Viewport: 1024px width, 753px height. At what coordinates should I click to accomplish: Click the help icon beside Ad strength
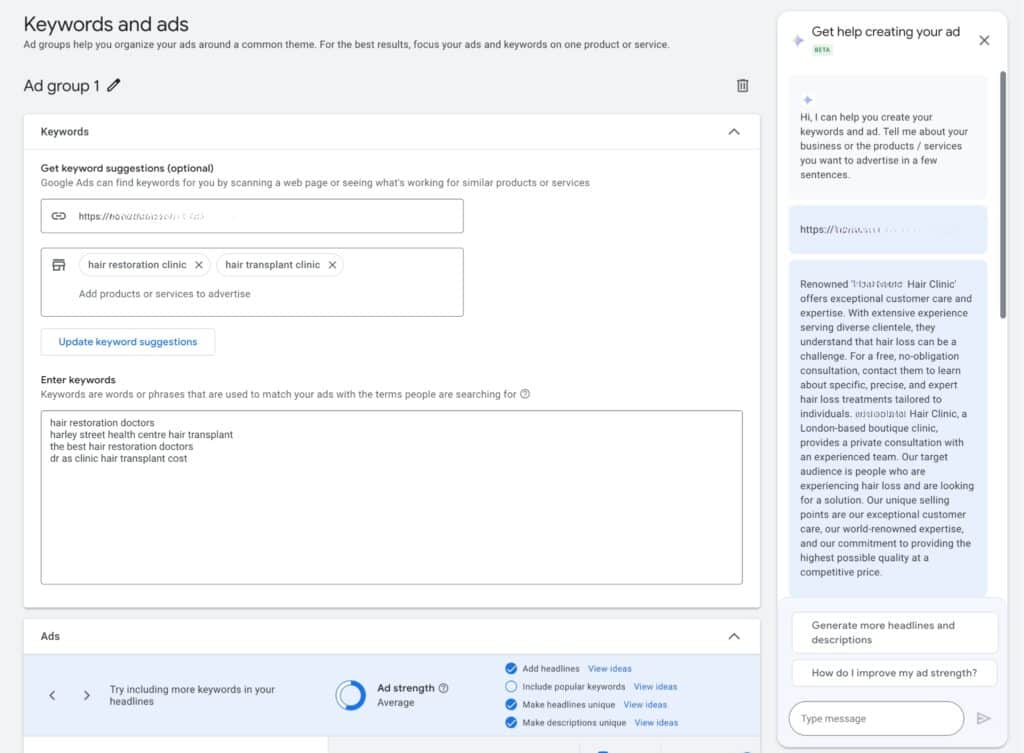click(x=444, y=688)
